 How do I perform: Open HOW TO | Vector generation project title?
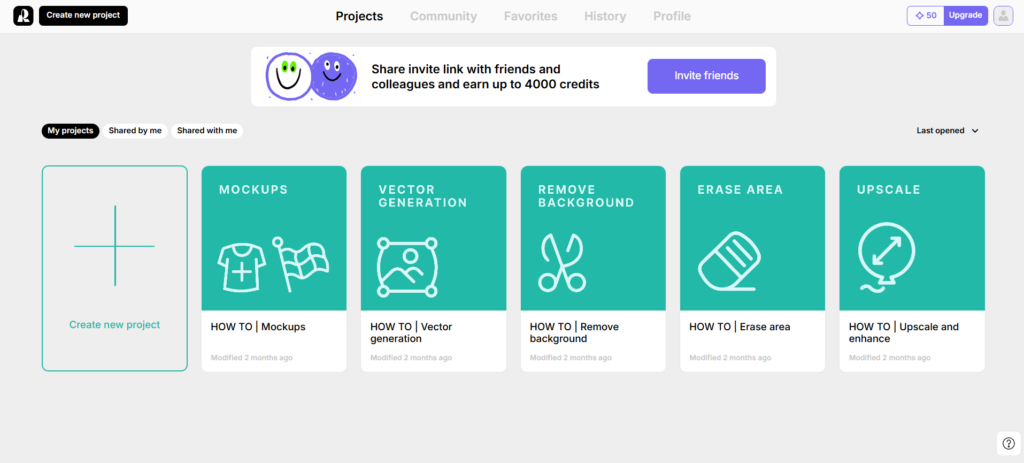[411, 332]
